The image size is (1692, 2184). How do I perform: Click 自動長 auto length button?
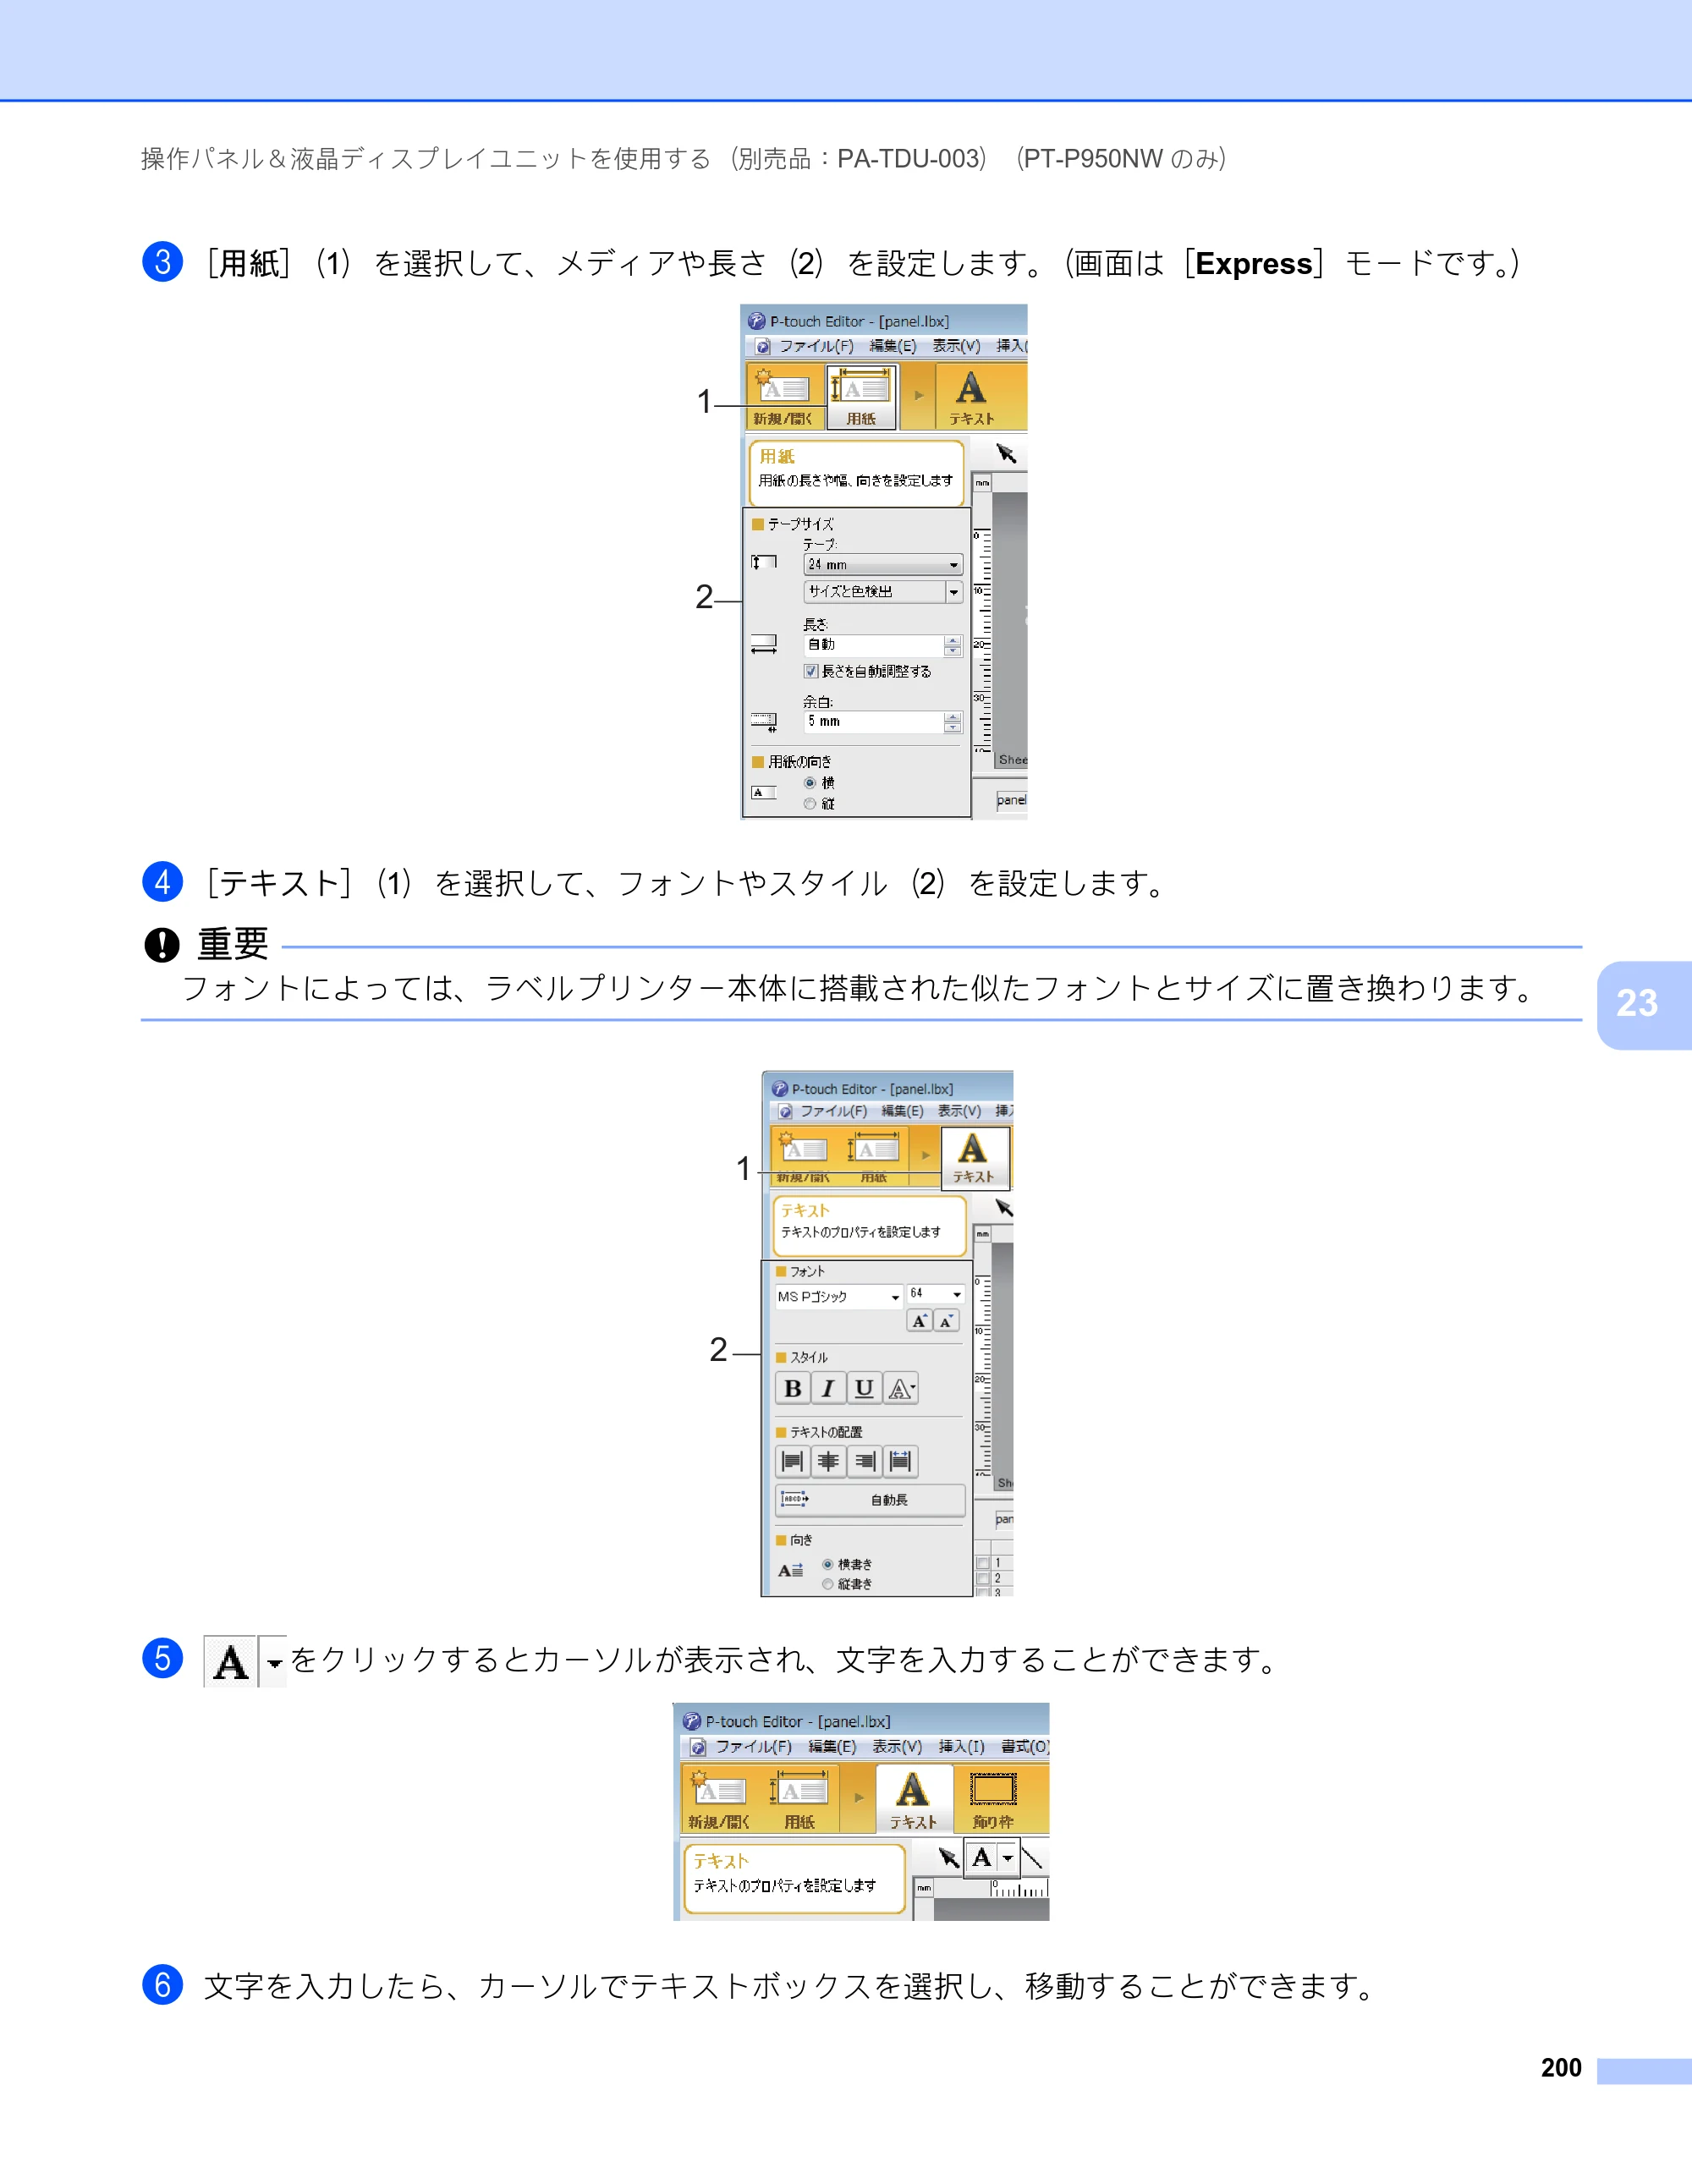871,1500
